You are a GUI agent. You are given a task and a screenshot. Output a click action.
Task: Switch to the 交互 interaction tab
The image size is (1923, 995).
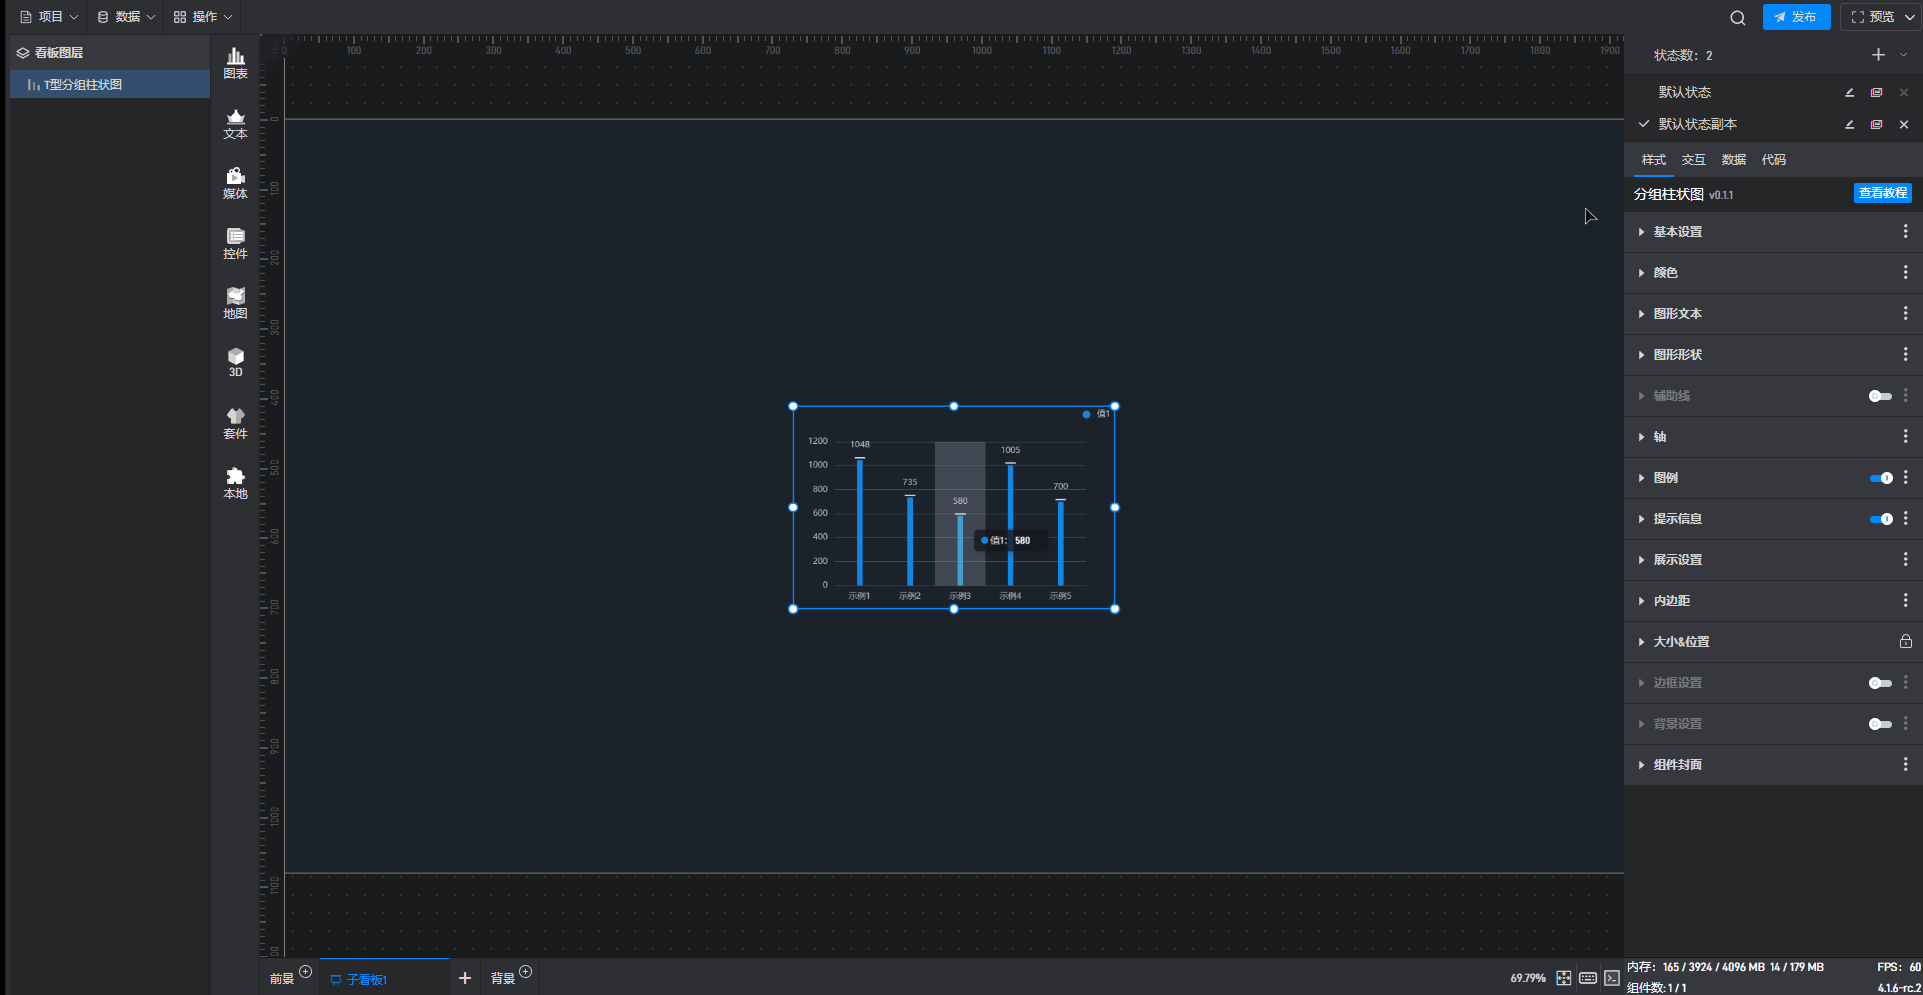coord(1693,160)
